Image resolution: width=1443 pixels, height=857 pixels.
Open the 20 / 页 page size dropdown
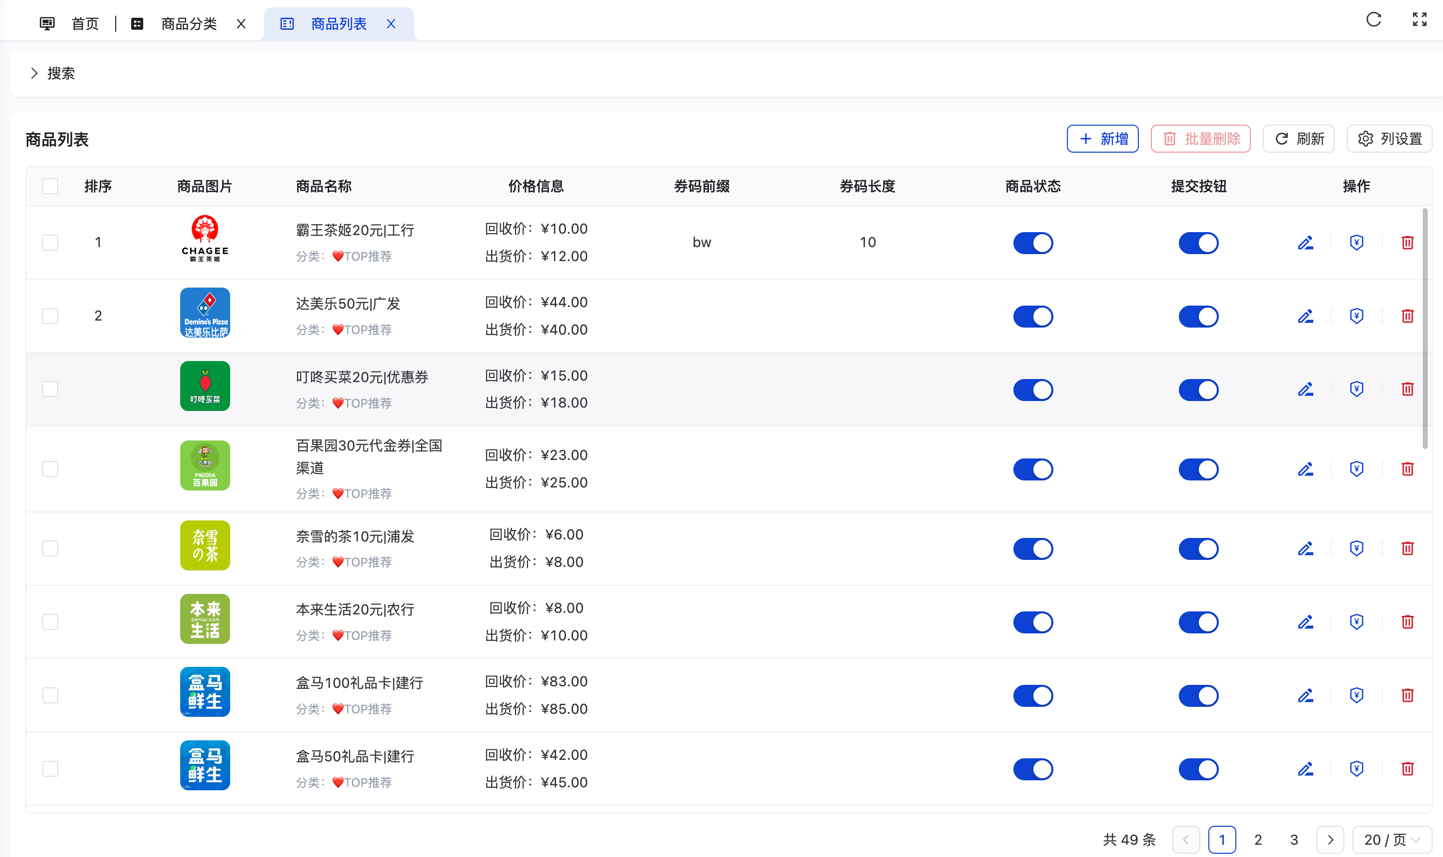1391,840
